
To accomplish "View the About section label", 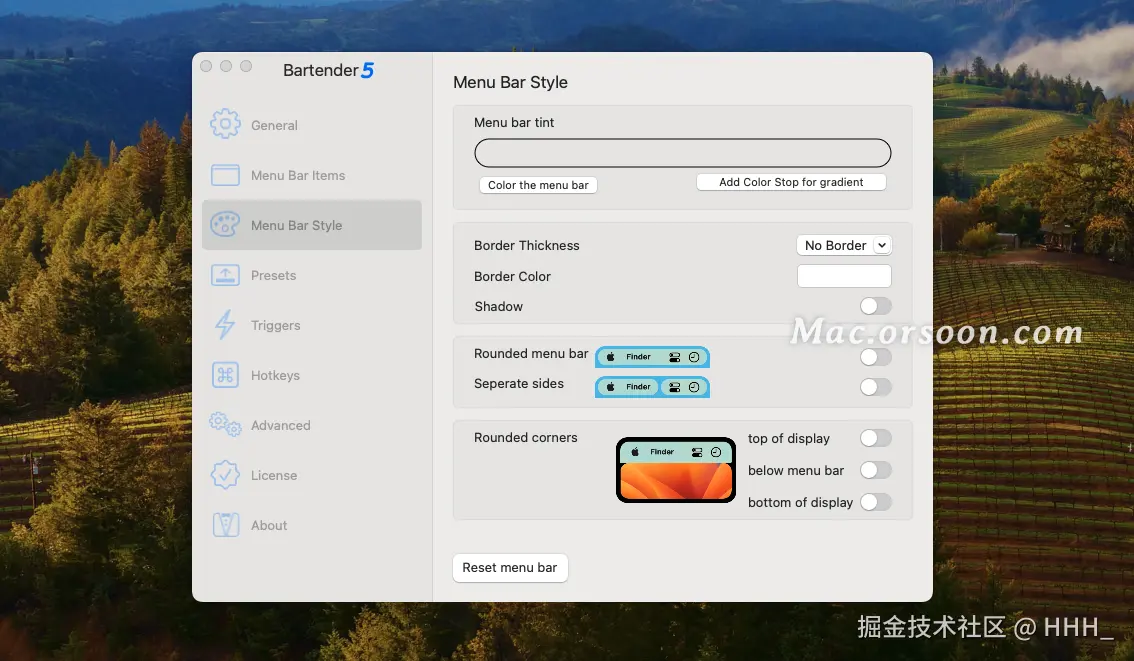I will (x=269, y=526).
